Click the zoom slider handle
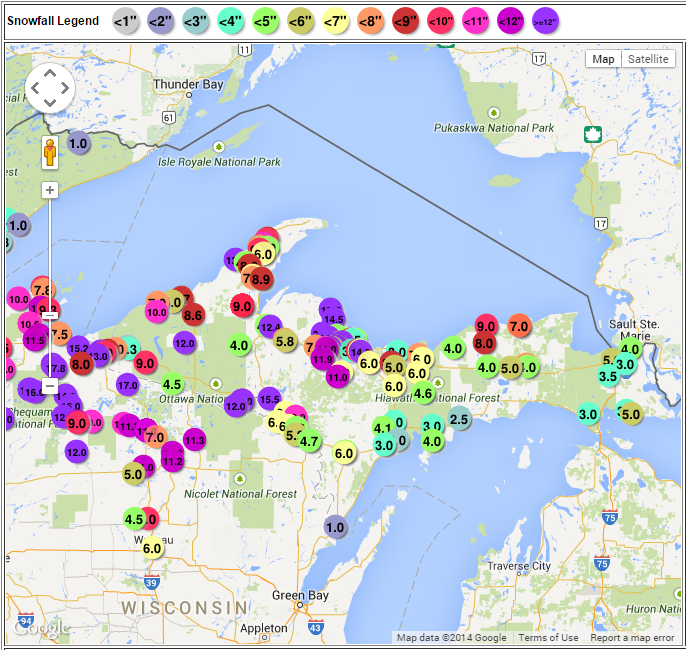This screenshot has width=686, height=650. pos(50,315)
